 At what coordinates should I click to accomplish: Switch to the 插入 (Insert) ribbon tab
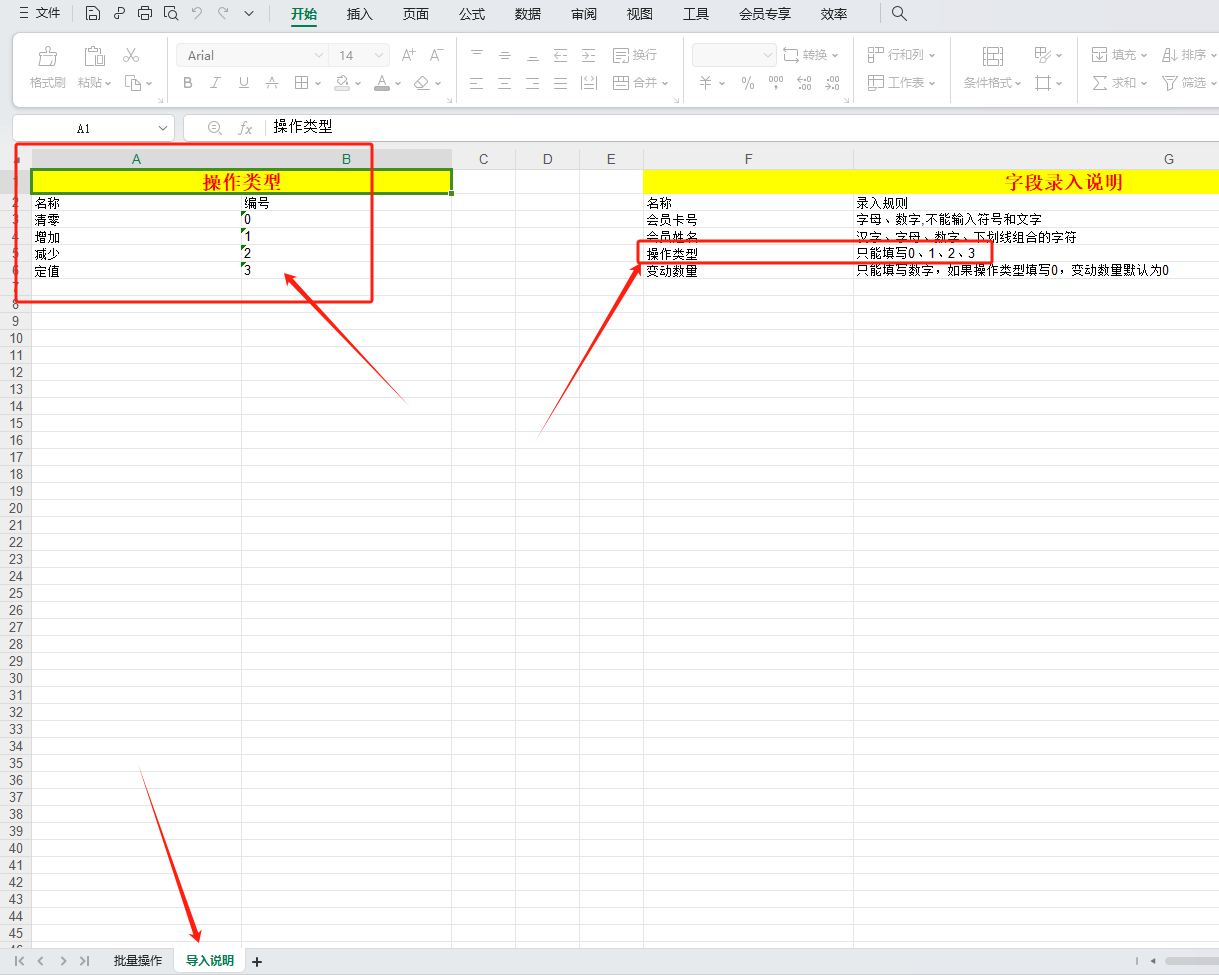(x=359, y=14)
